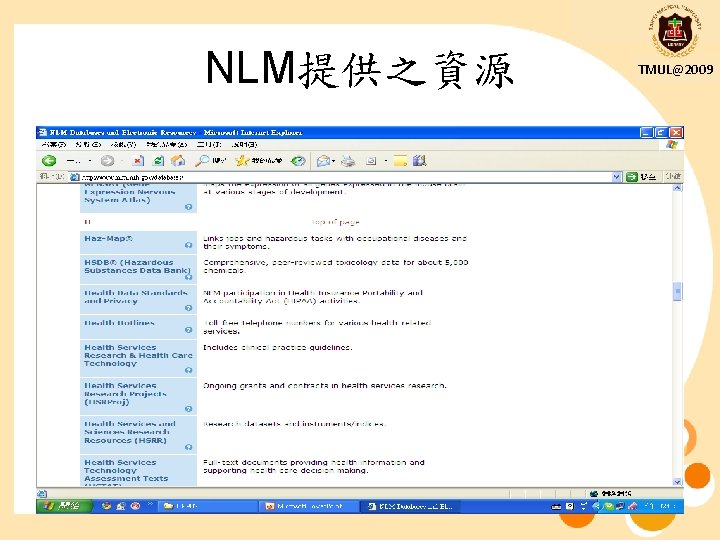Refresh the page via the Refresh icon
The height and width of the screenshot is (540, 720).
point(158,161)
